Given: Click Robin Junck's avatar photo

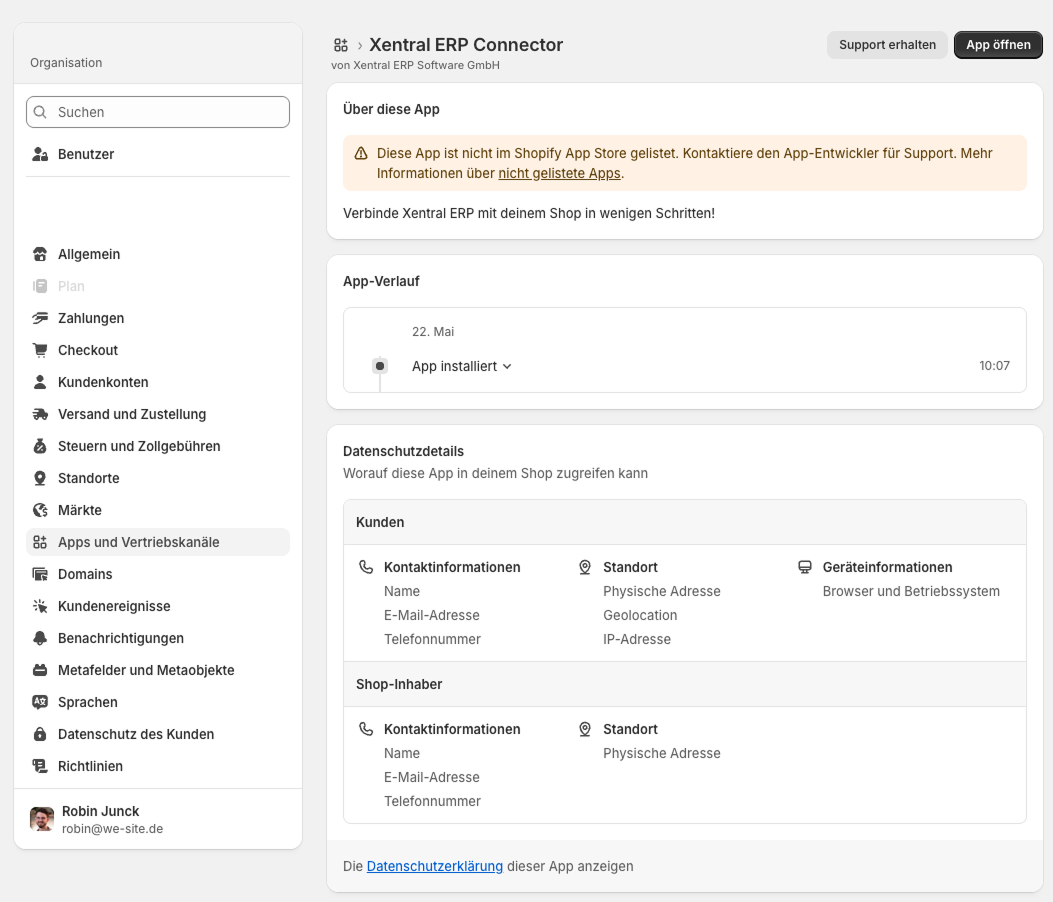Looking at the screenshot, I should (x=42, y=819).
